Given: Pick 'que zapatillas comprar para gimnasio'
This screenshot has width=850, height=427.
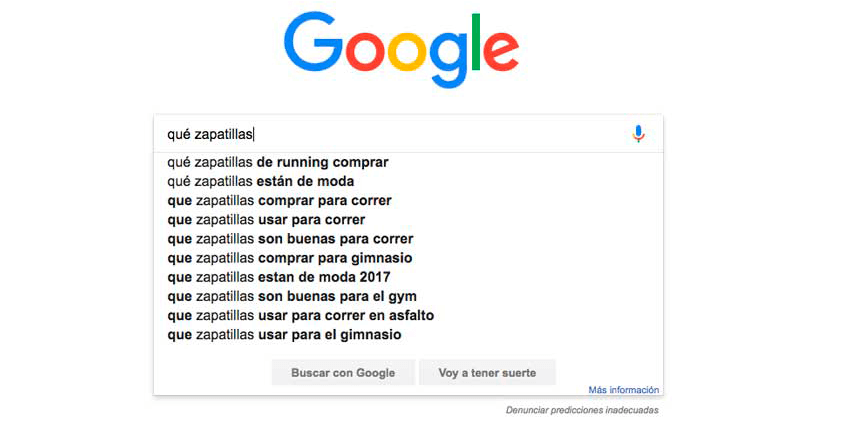Looking at the screenshot, I should pyautogui.click(x=289, y=258).
